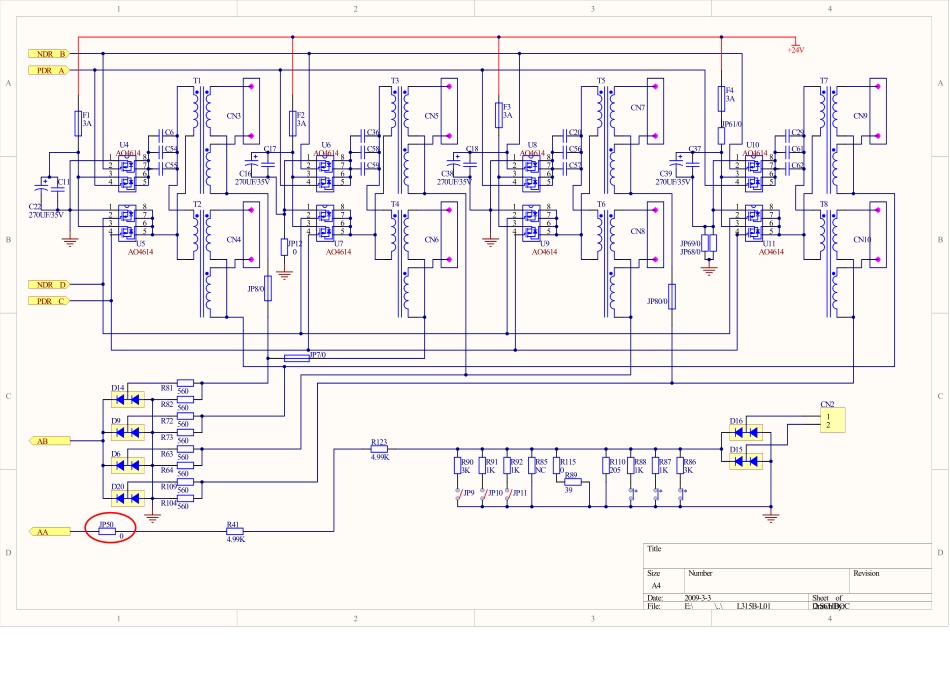This screenshot has width=950, height=673.
Task: Click the C22 polarized capacitor symbol
Action: pyautogui.click(x=42, y=187)
